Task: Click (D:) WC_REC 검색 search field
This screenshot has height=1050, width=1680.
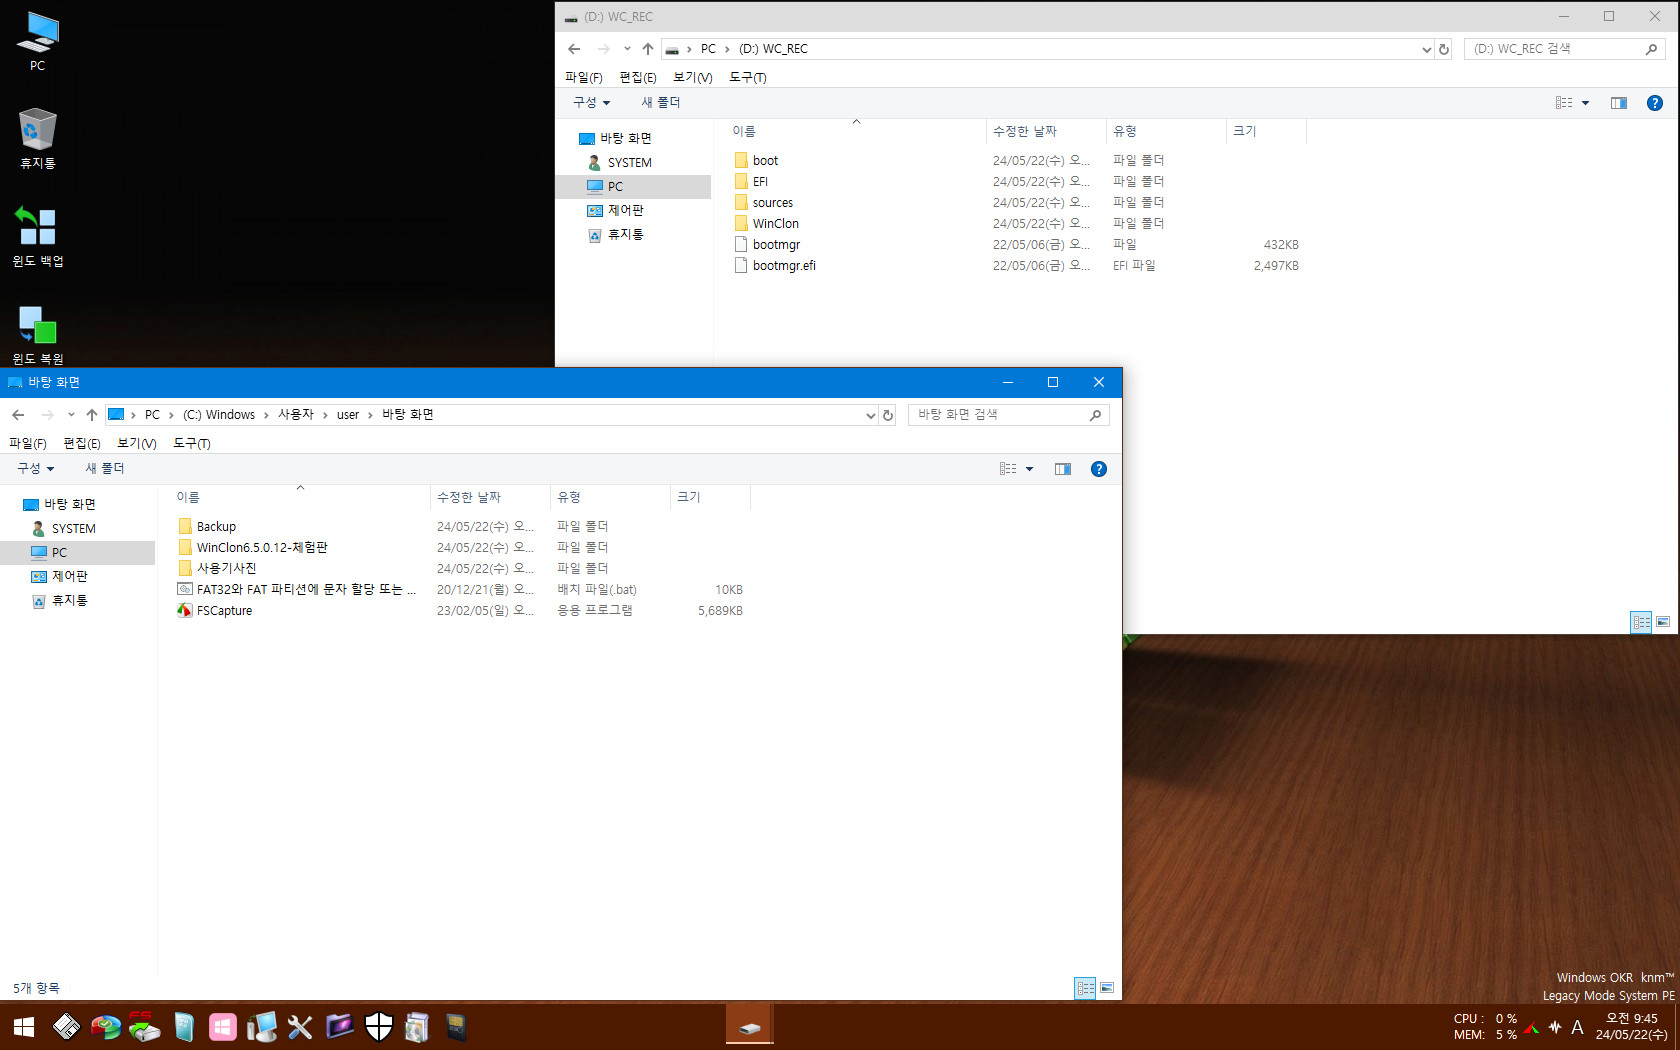Action: coord(1564,49)
